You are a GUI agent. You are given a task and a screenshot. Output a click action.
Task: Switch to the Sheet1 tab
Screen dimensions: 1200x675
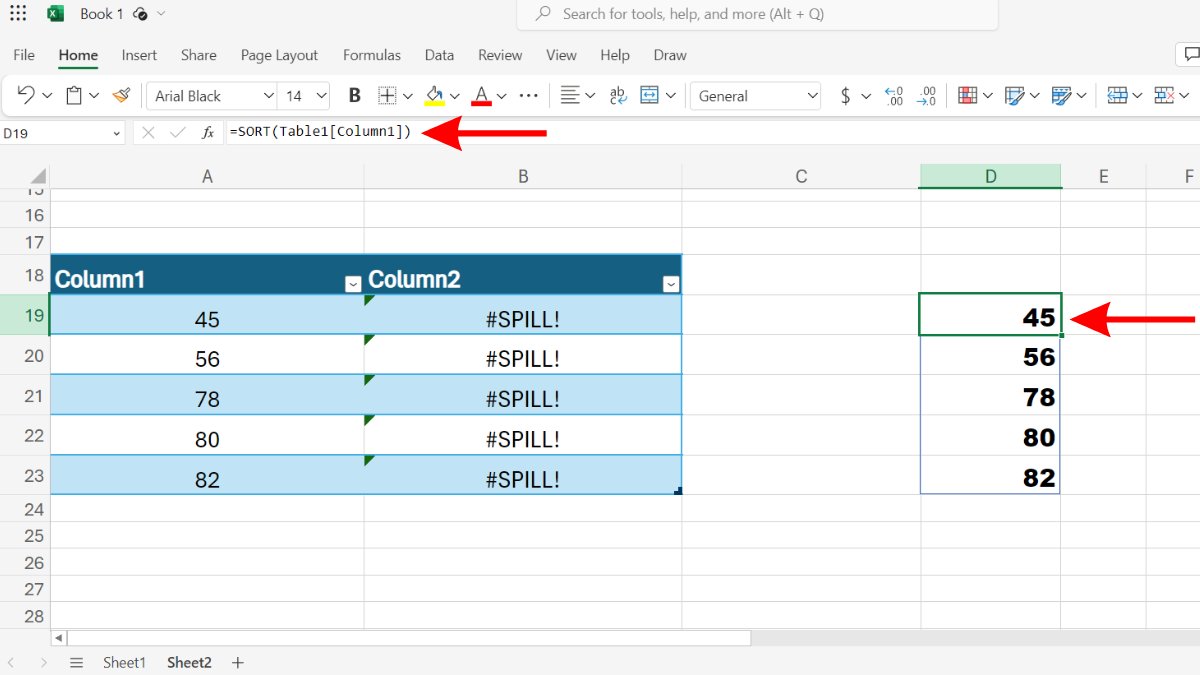tap(124, 662)
